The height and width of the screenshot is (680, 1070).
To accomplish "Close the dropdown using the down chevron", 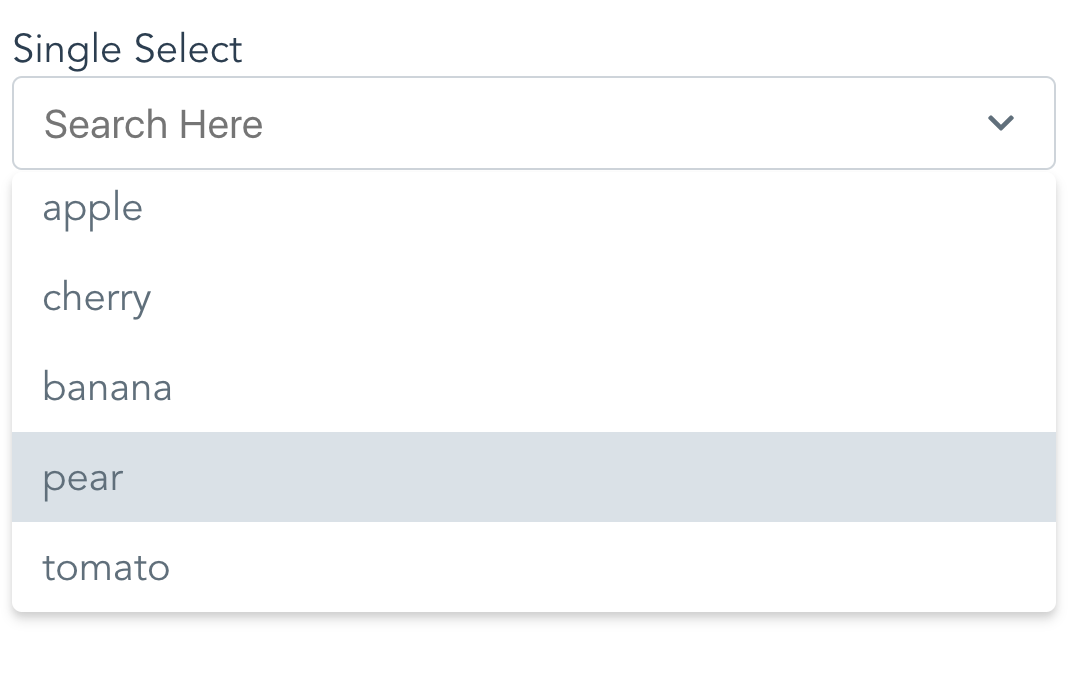I will [1001, 123].
